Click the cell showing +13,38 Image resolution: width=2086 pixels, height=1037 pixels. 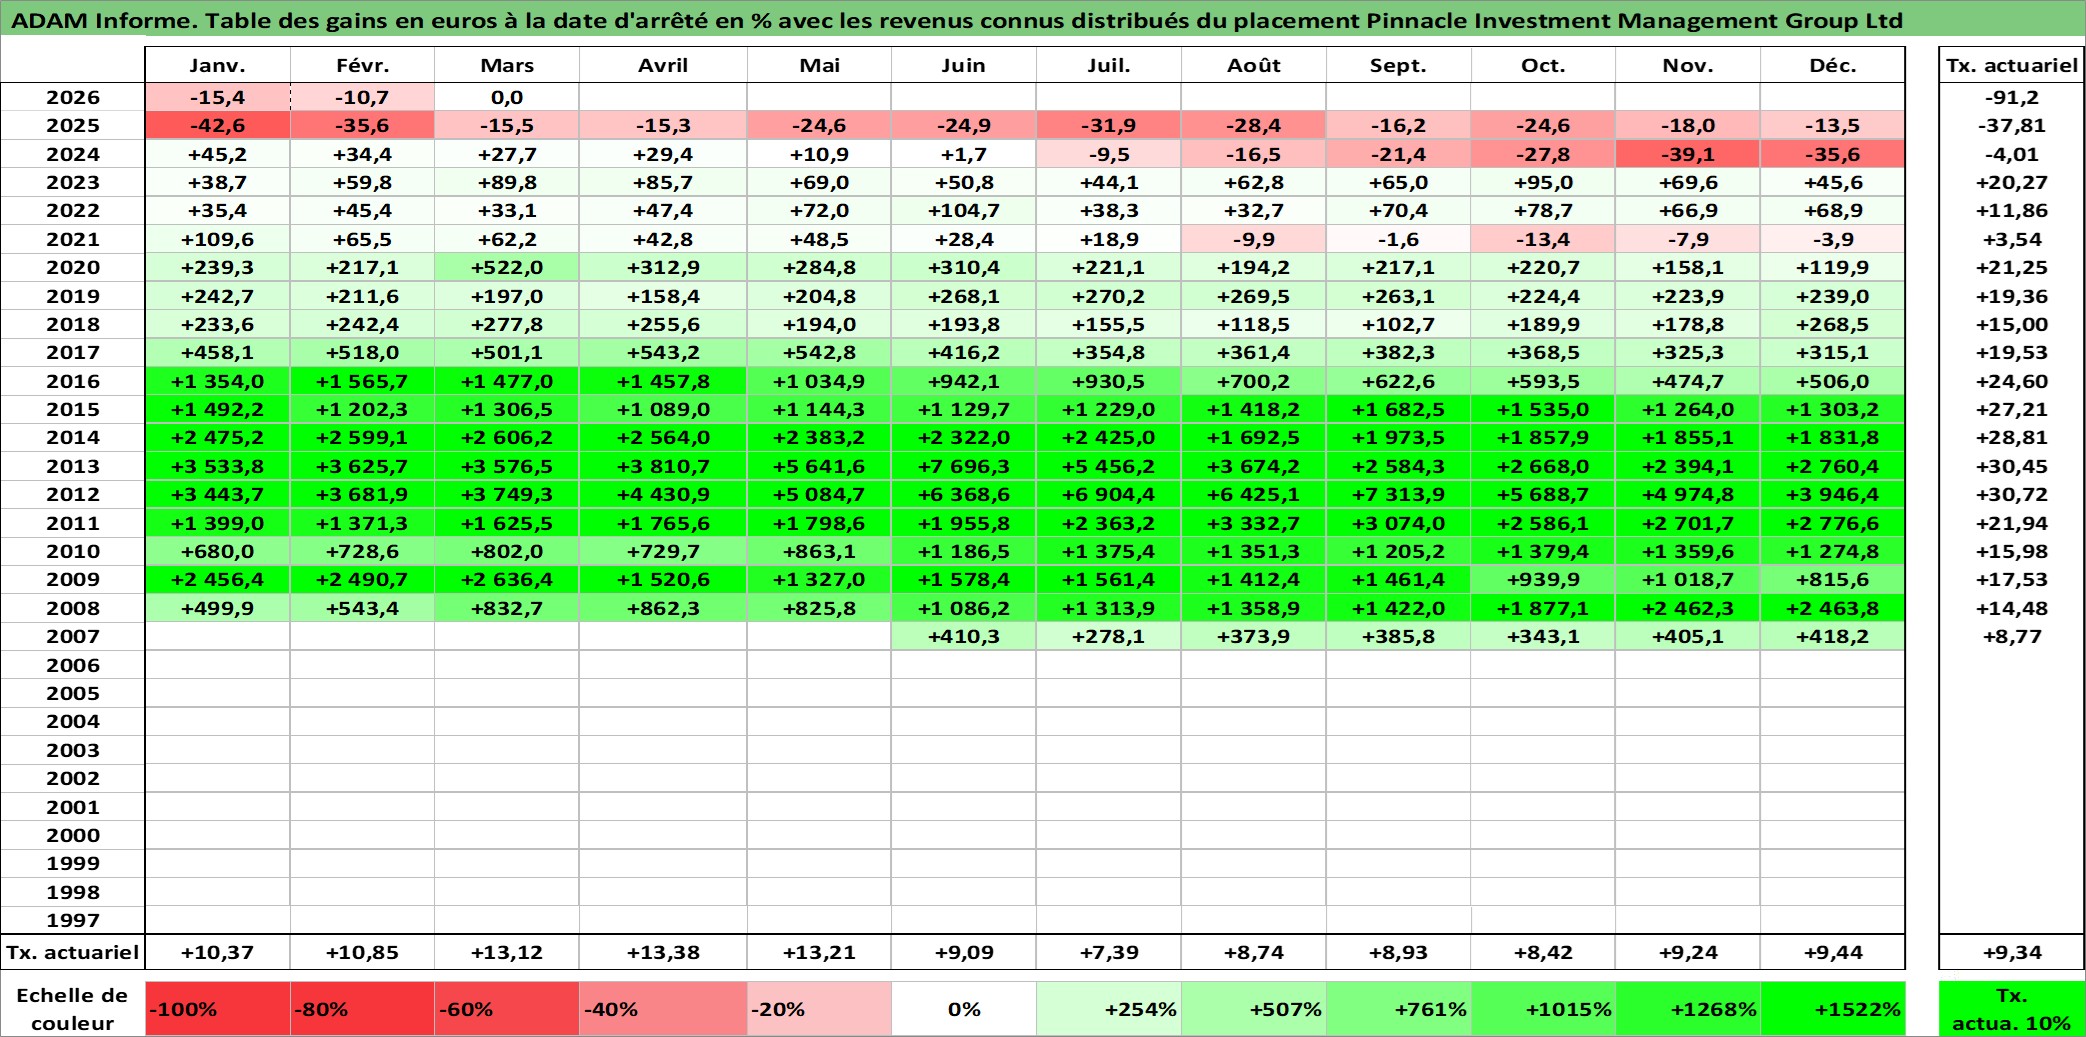tap(663, 952)
